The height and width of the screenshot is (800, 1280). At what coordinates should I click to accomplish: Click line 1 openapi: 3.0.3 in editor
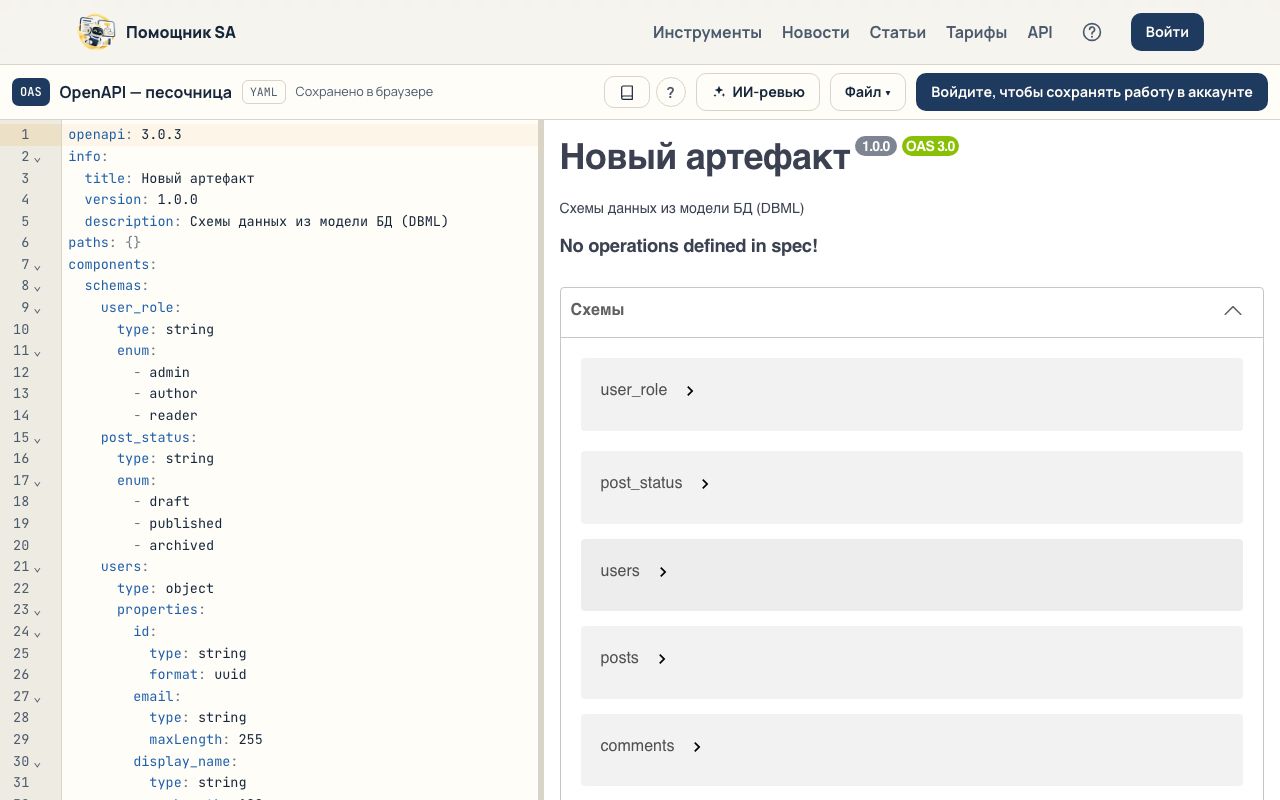tap(125, 134)
